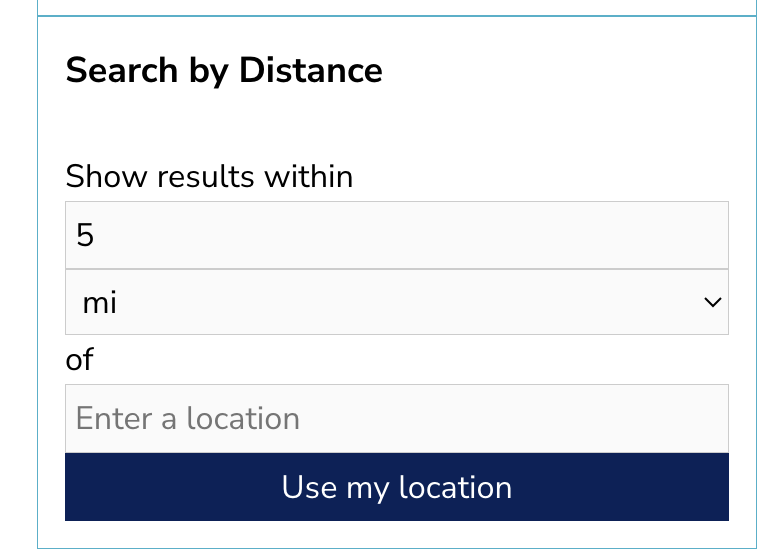Click the Show results within label
This screenshot has width=780, height=560.
tap(209, 176)
